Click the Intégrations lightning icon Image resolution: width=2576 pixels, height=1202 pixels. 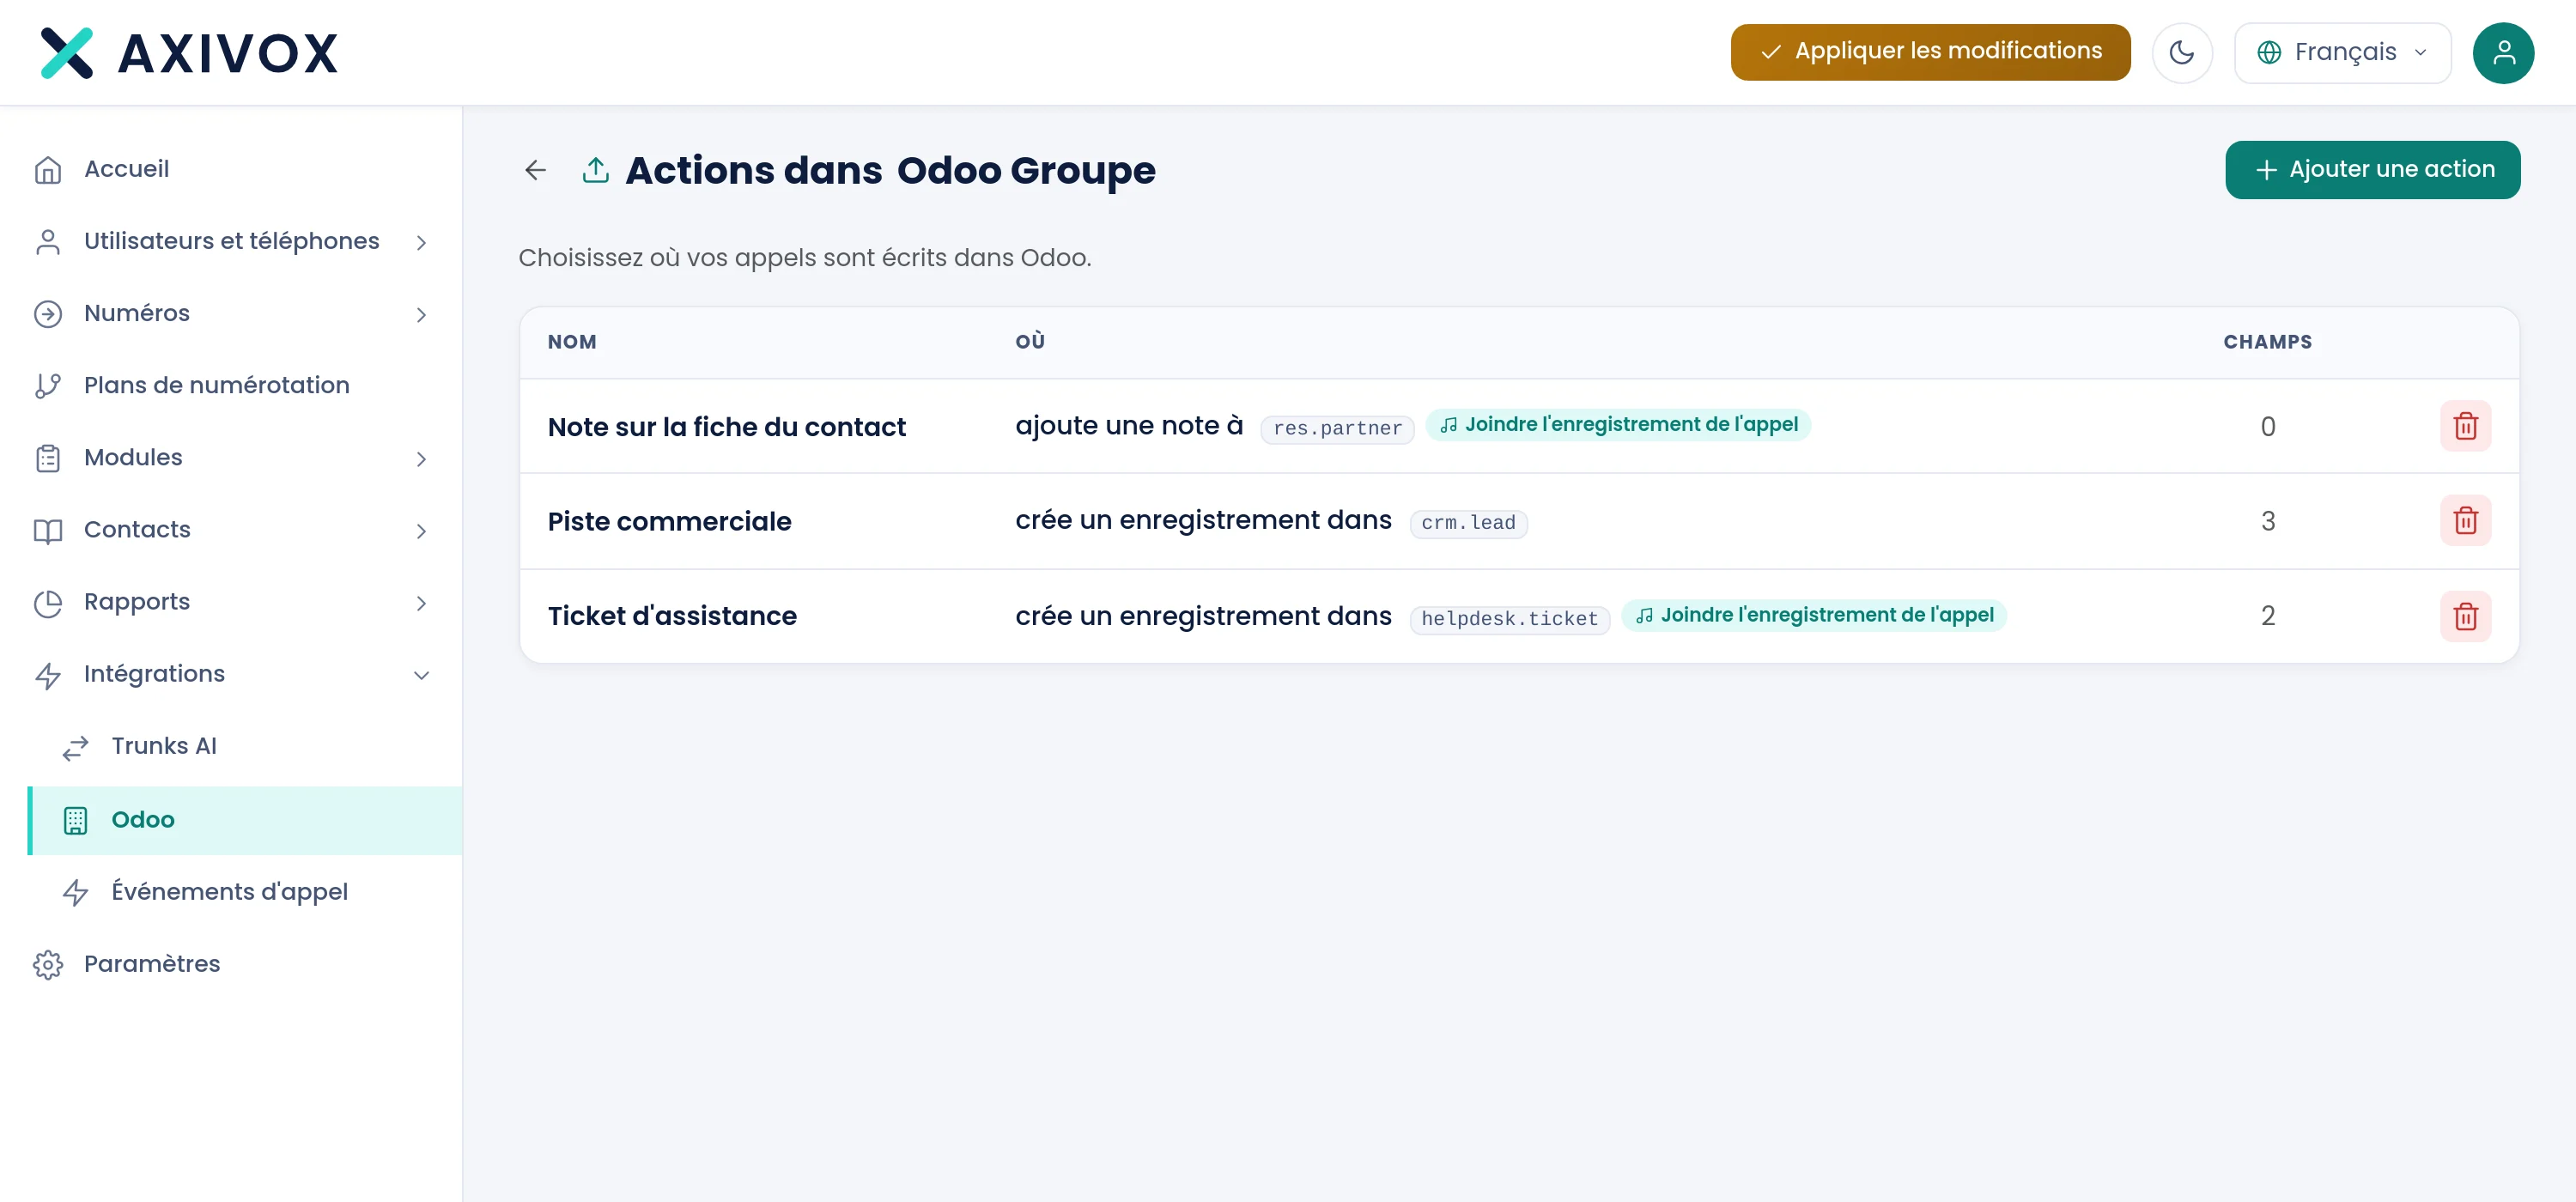(48, 675)
